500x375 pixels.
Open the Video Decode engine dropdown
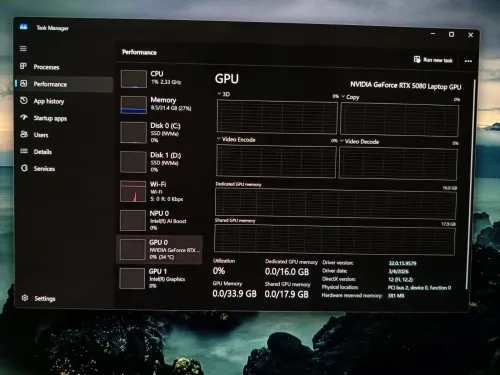tap(342, 141)
